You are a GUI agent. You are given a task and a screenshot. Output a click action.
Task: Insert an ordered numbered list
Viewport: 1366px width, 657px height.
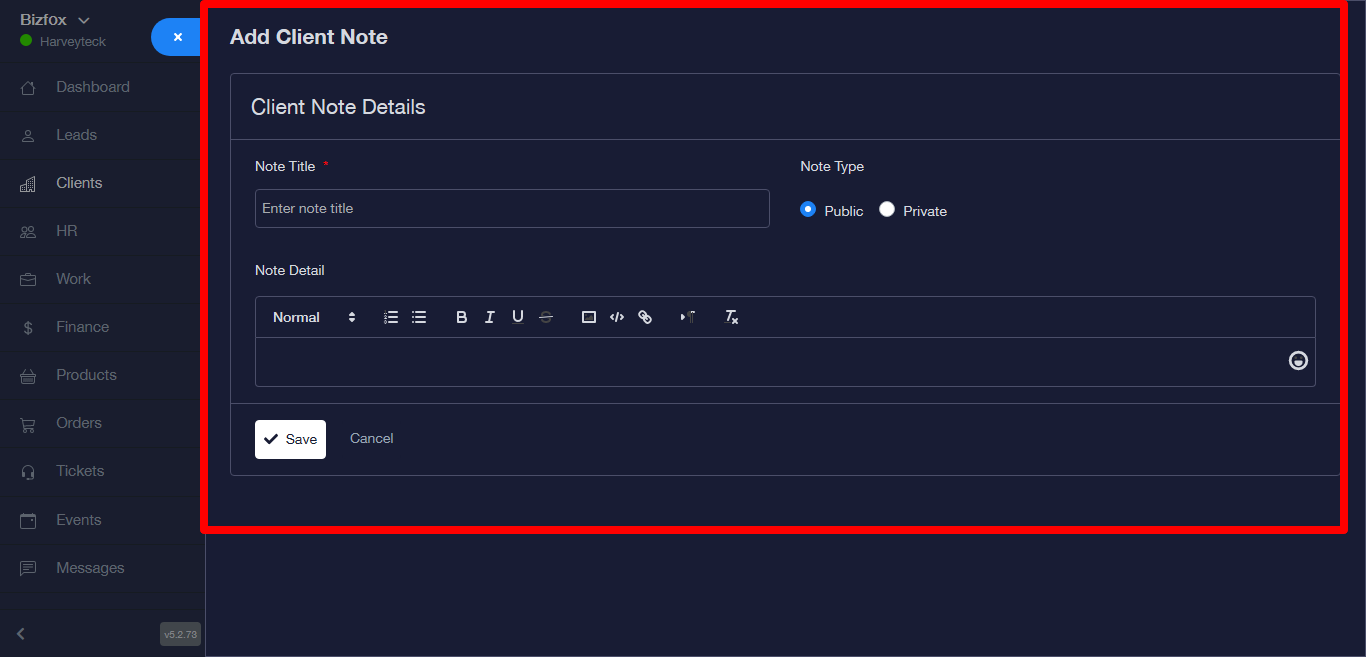(x=391, y=317)
